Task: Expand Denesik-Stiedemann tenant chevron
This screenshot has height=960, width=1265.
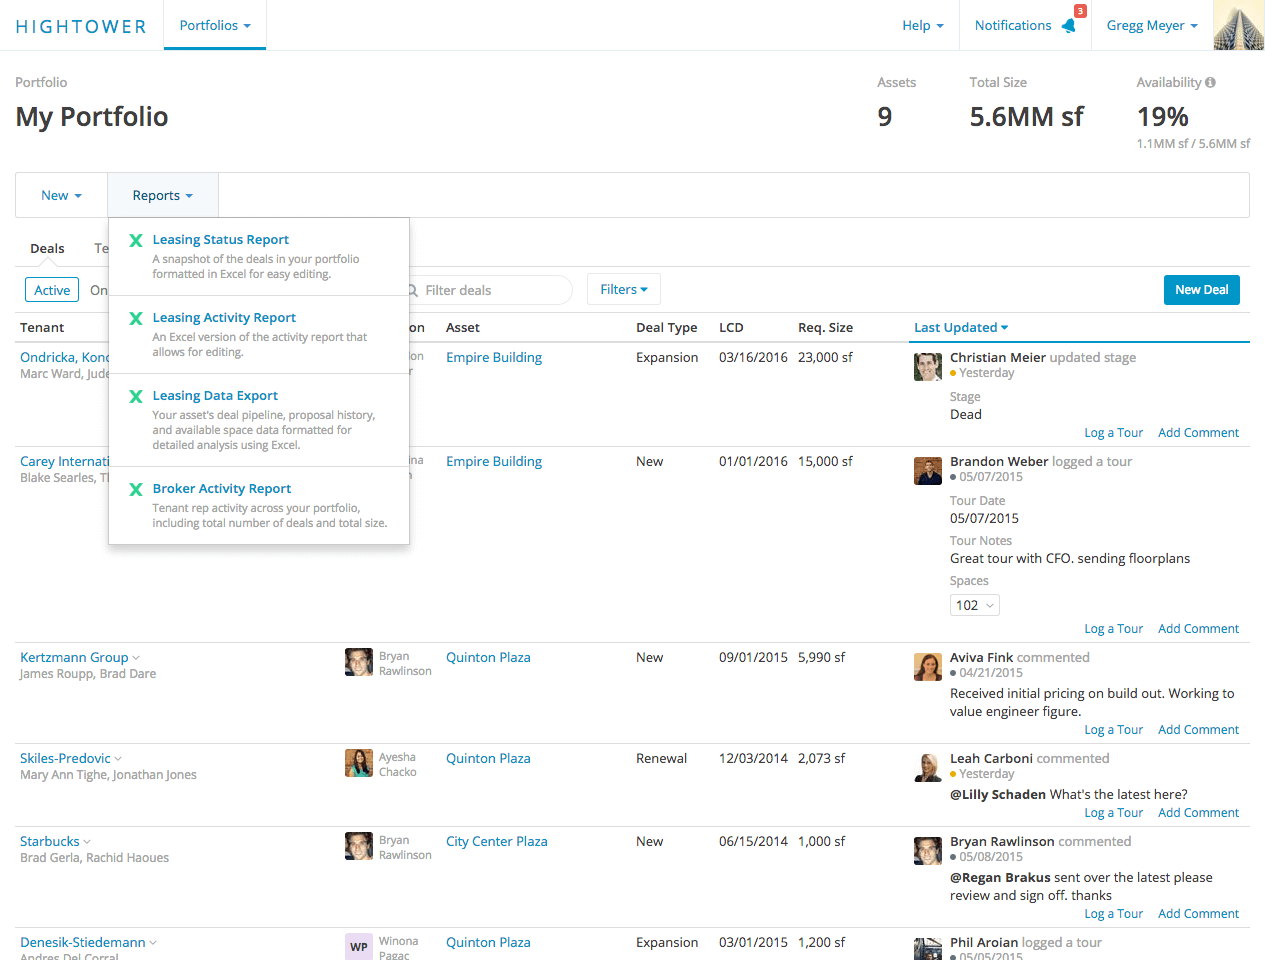Action: [153, 943]
